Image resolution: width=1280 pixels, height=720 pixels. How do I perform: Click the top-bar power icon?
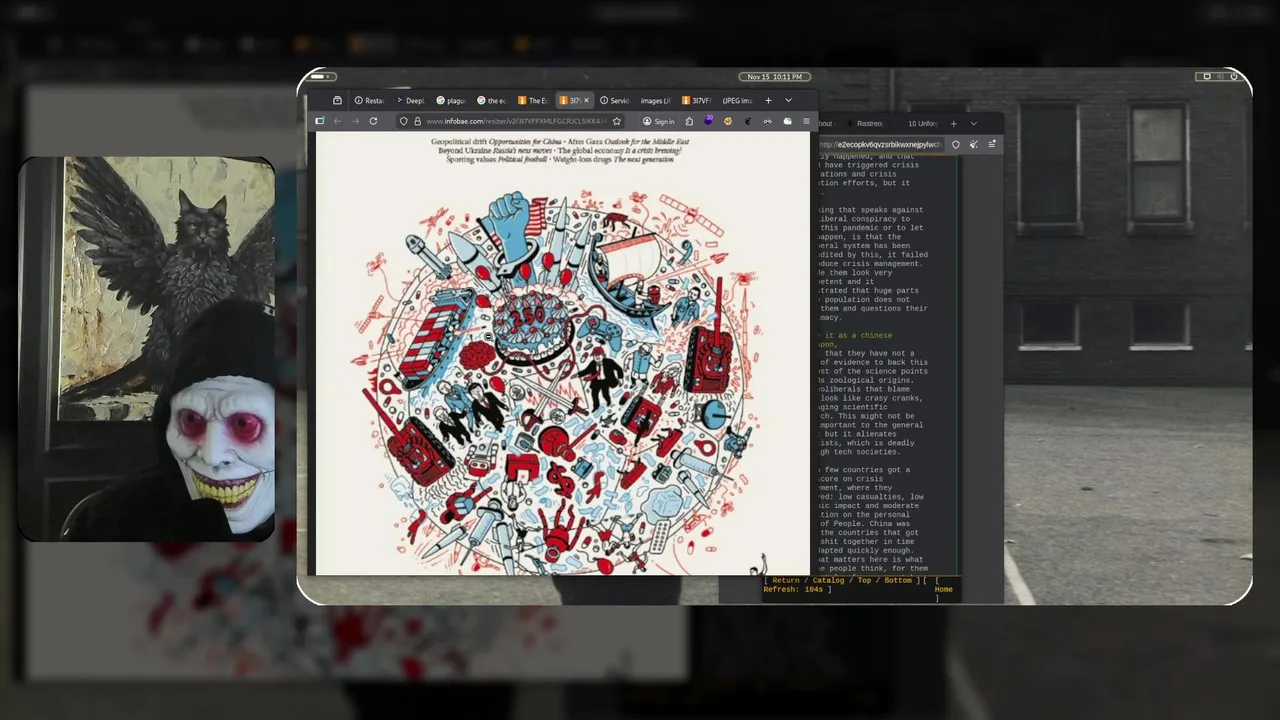pos(1234,76)
